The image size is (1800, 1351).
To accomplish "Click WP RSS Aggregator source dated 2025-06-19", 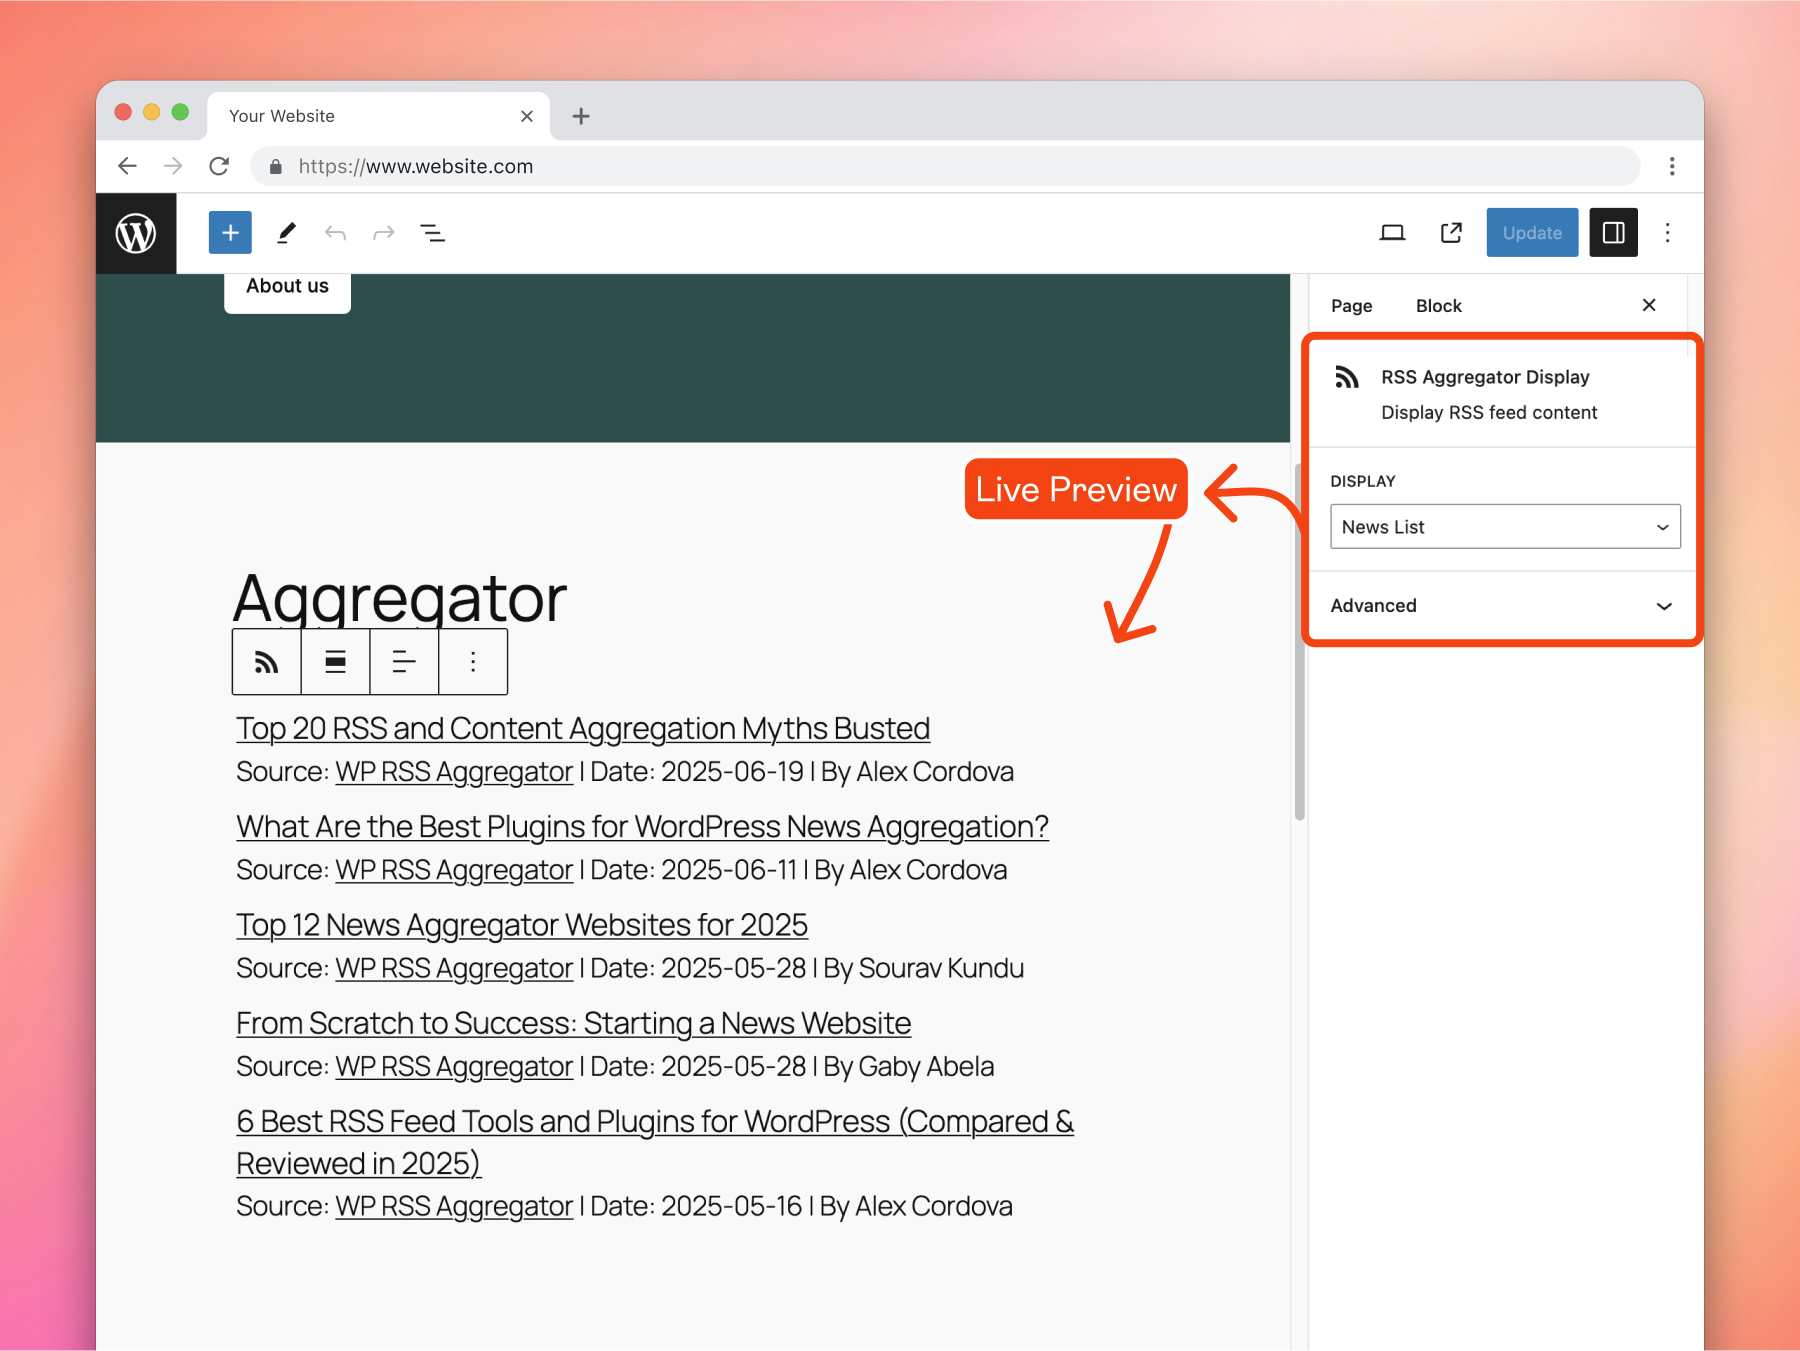I will [454, 772].
